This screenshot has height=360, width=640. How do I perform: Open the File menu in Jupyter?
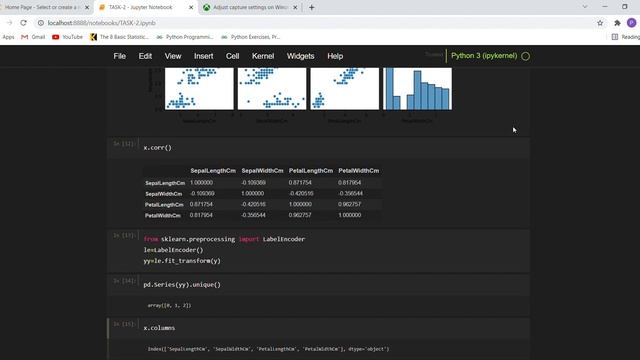120,56
